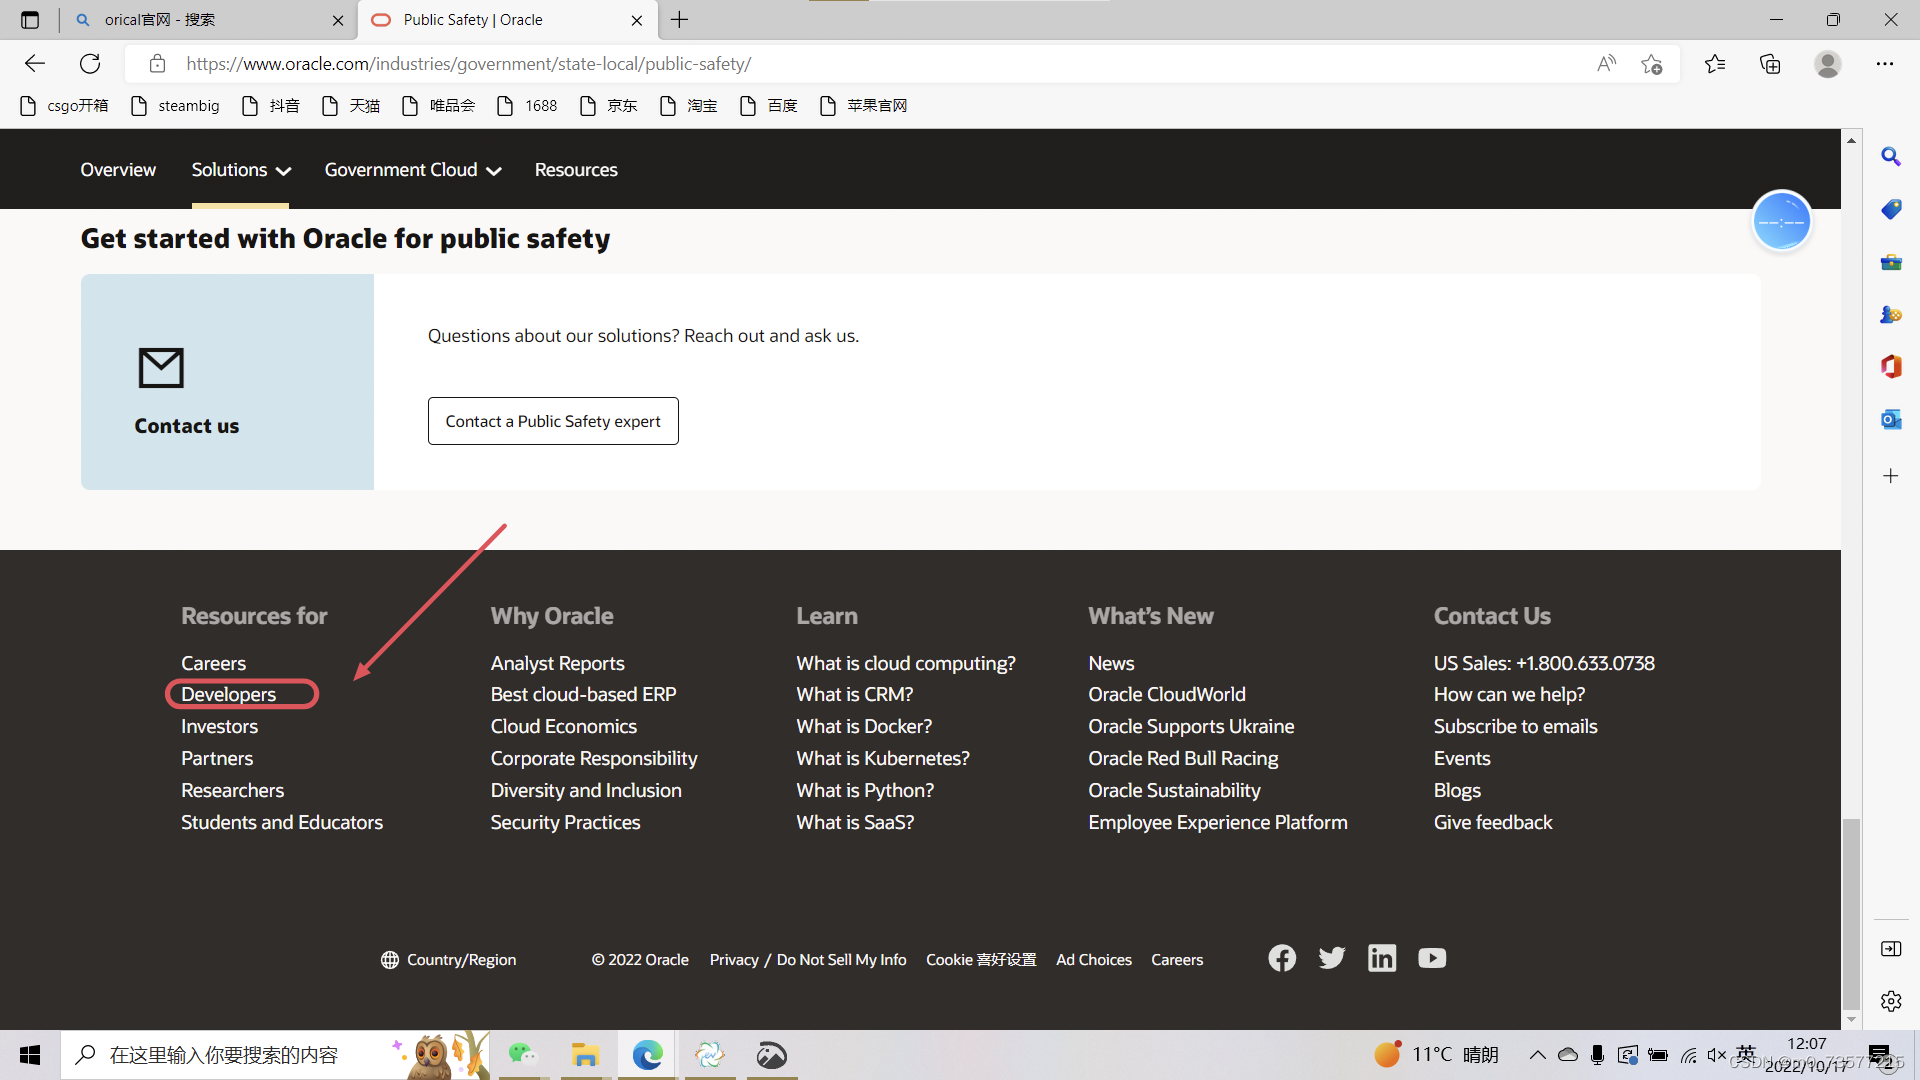The width and height of the screenshot is (1920, 1080).
Task: Open the Overview nav item
Action: pyautogui.click(x=118, y=170)
